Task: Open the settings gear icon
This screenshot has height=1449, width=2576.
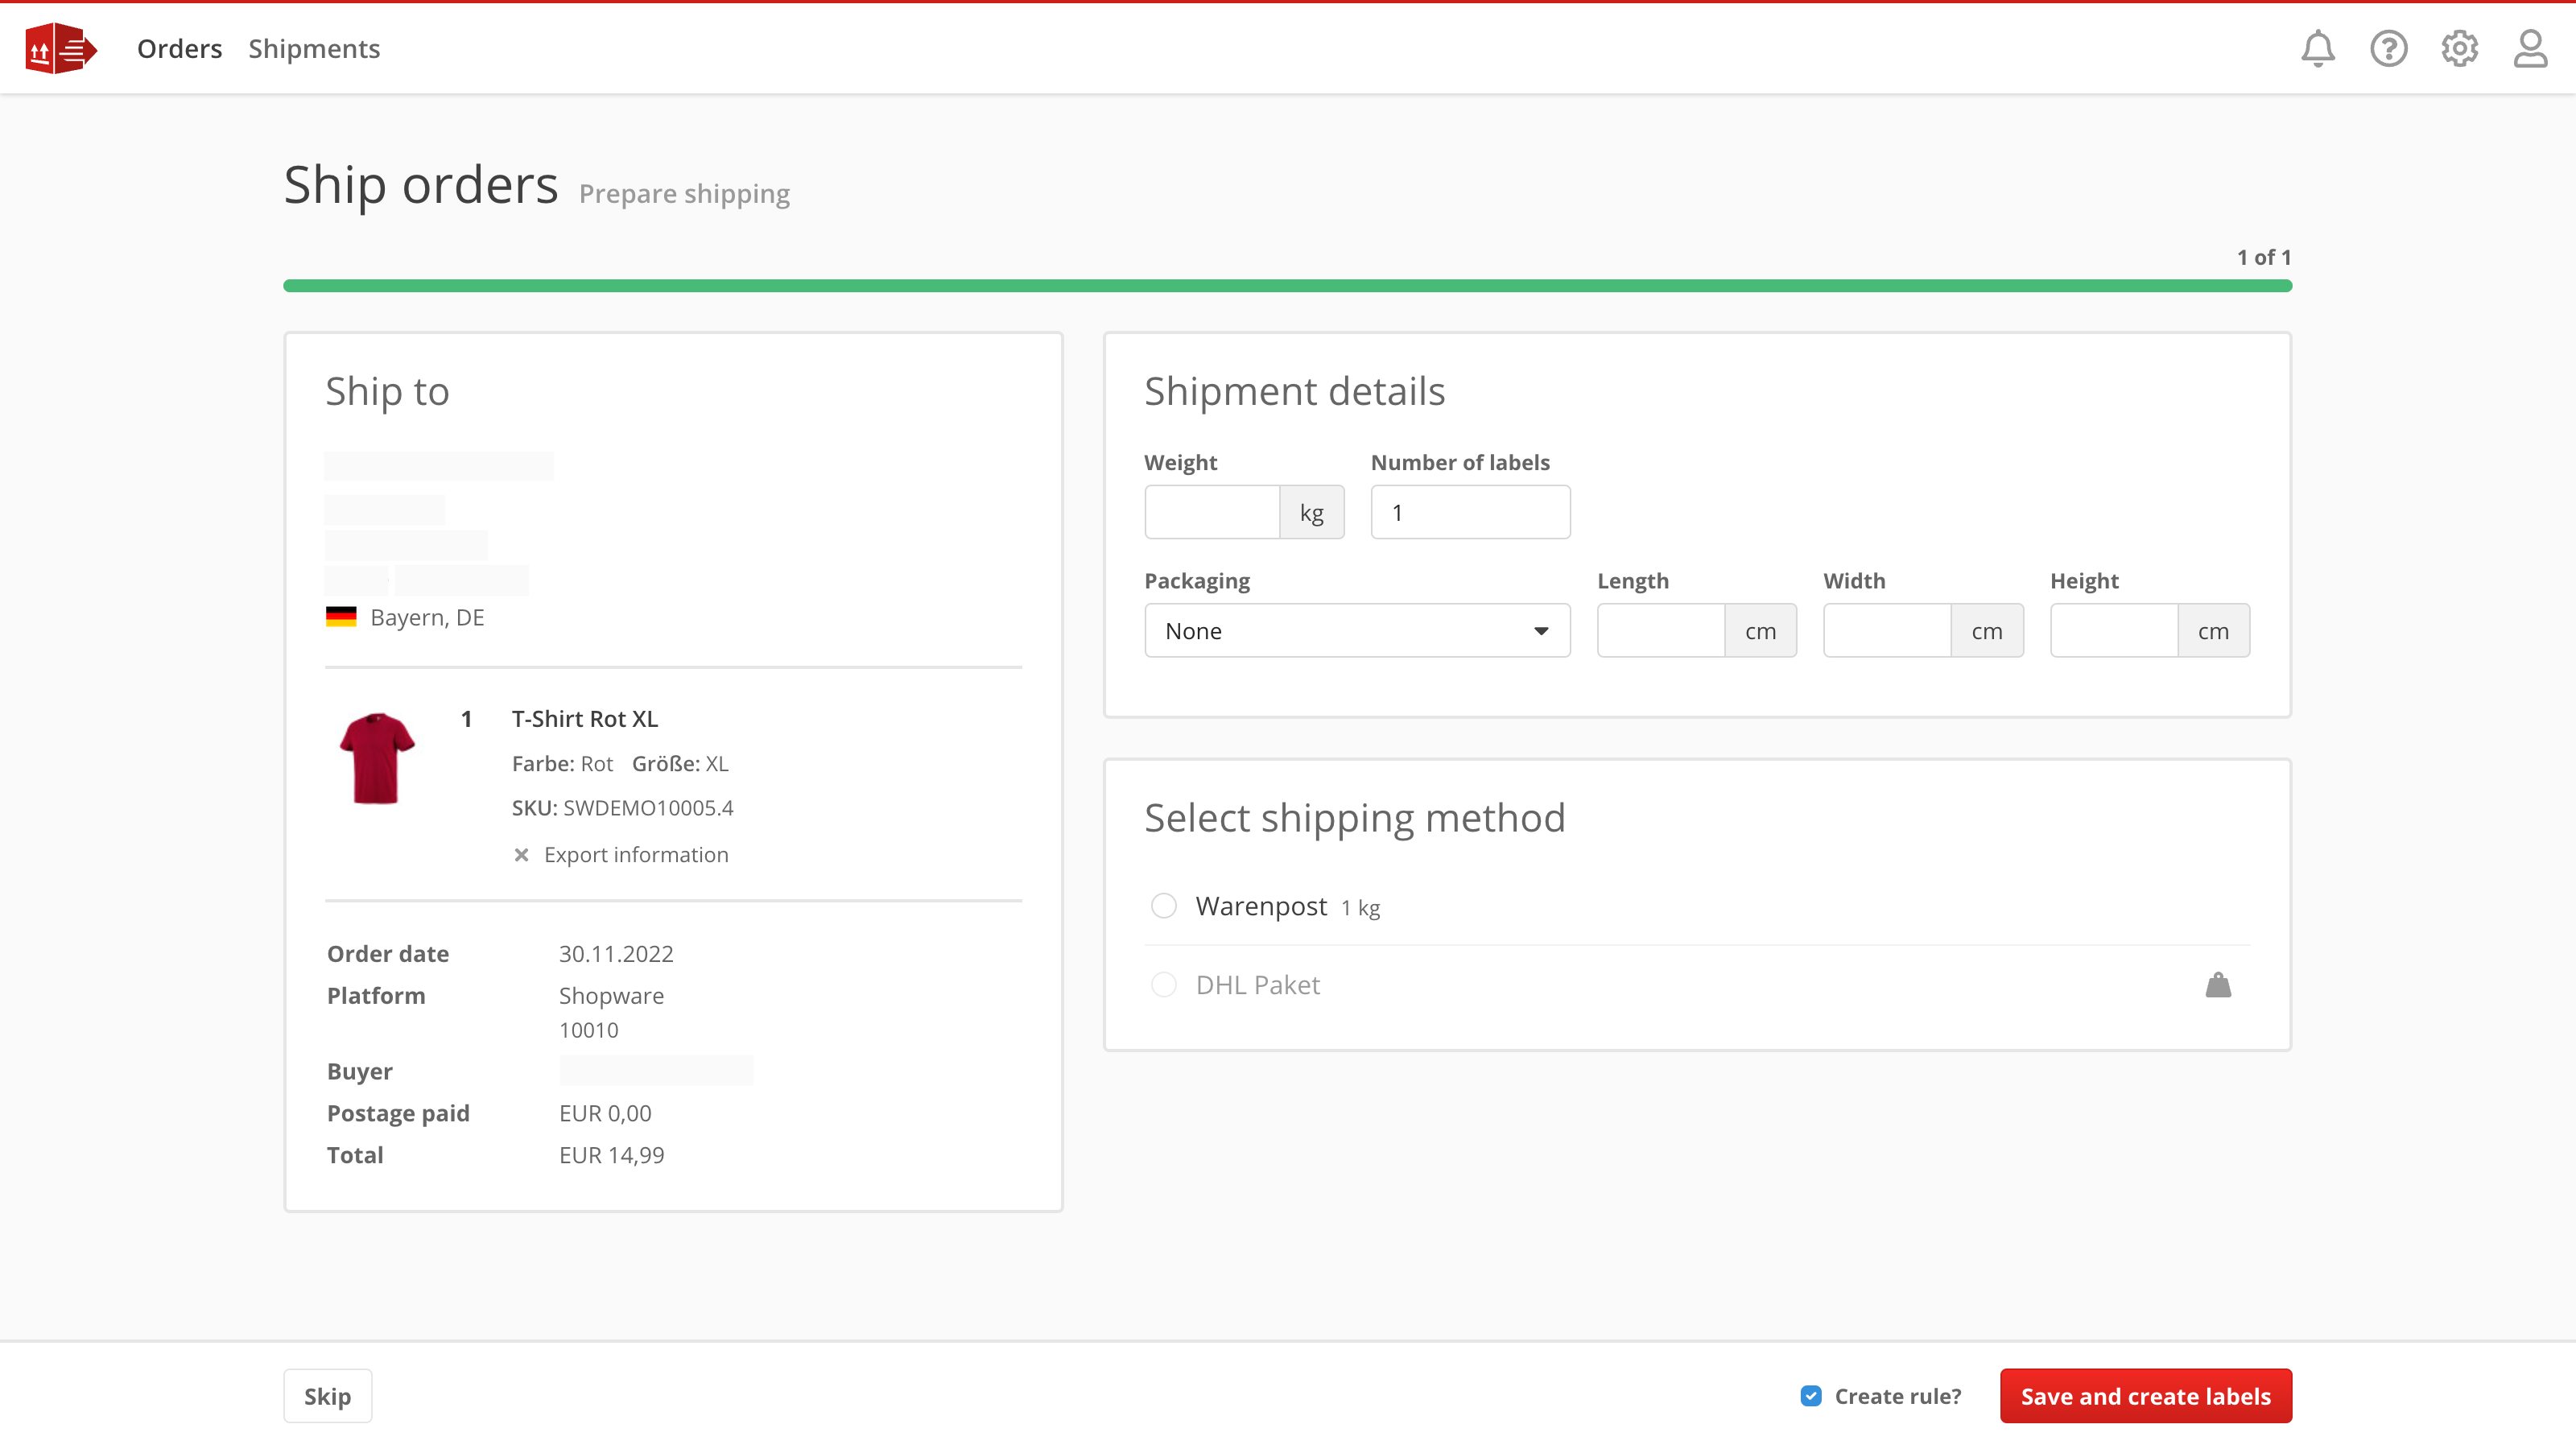Action: pos(2459,48)
